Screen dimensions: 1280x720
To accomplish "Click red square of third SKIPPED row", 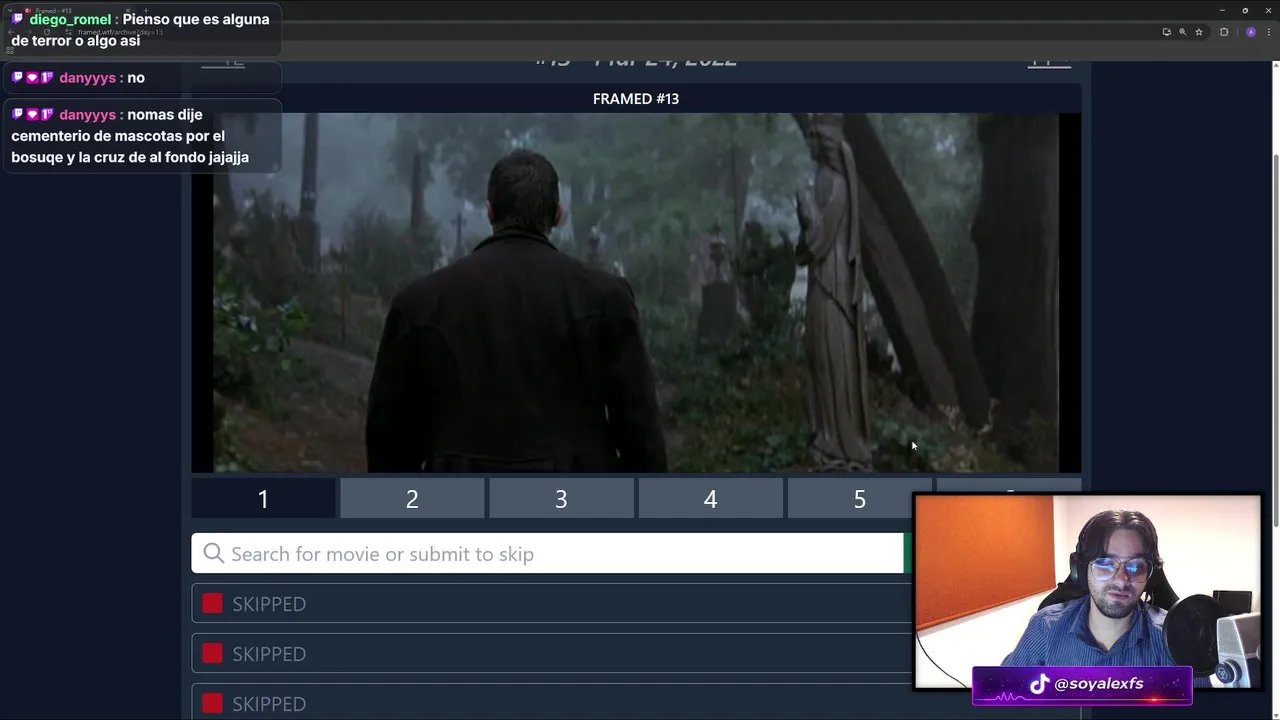I will (212, 703).
